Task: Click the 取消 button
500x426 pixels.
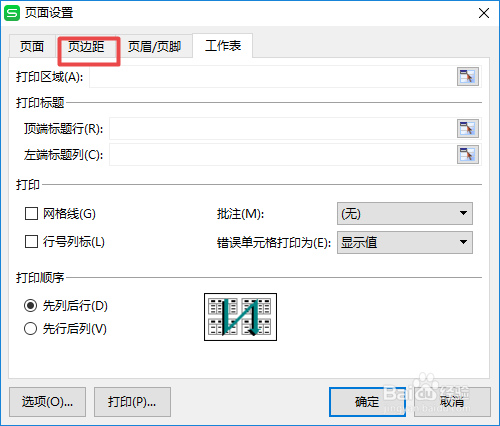Action: (452, 402)
